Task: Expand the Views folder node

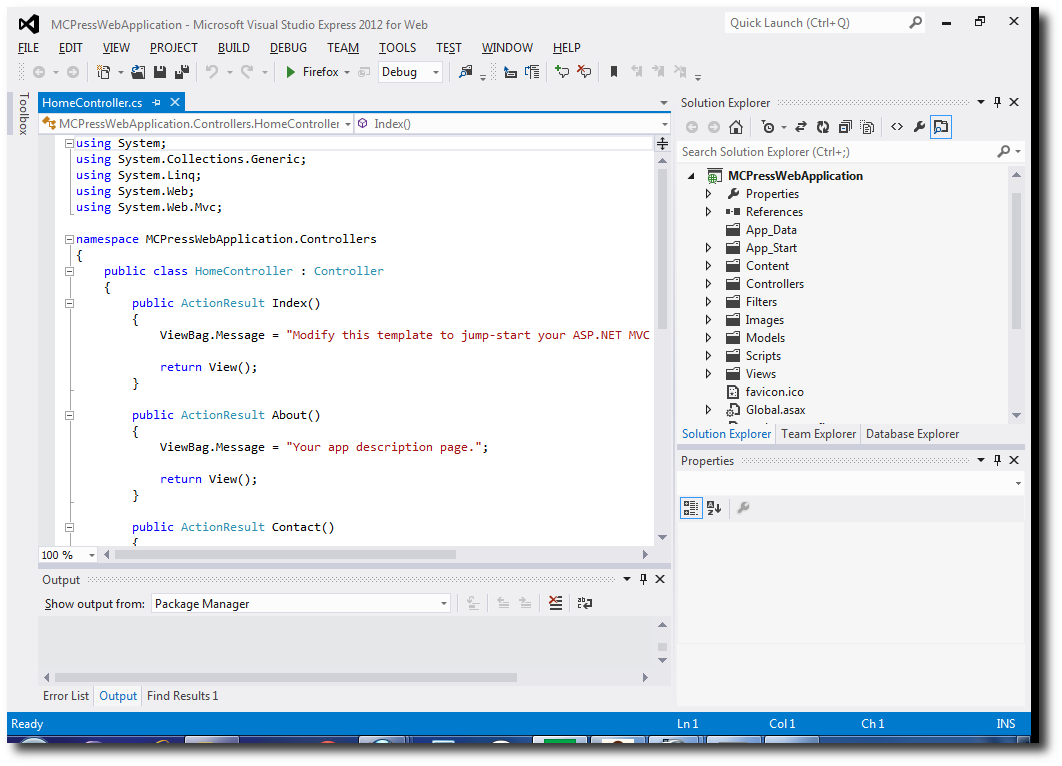Action: pyautogui.click(x=708, y=374)
